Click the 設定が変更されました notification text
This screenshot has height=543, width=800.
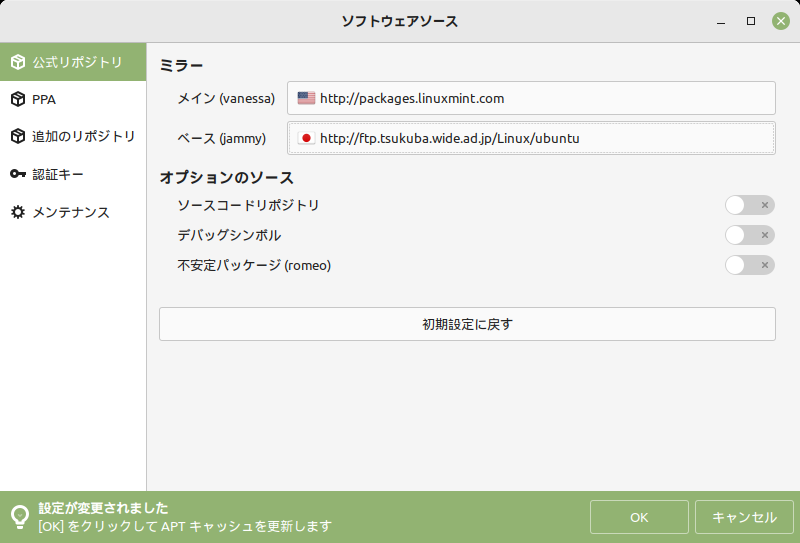(104, 508)
